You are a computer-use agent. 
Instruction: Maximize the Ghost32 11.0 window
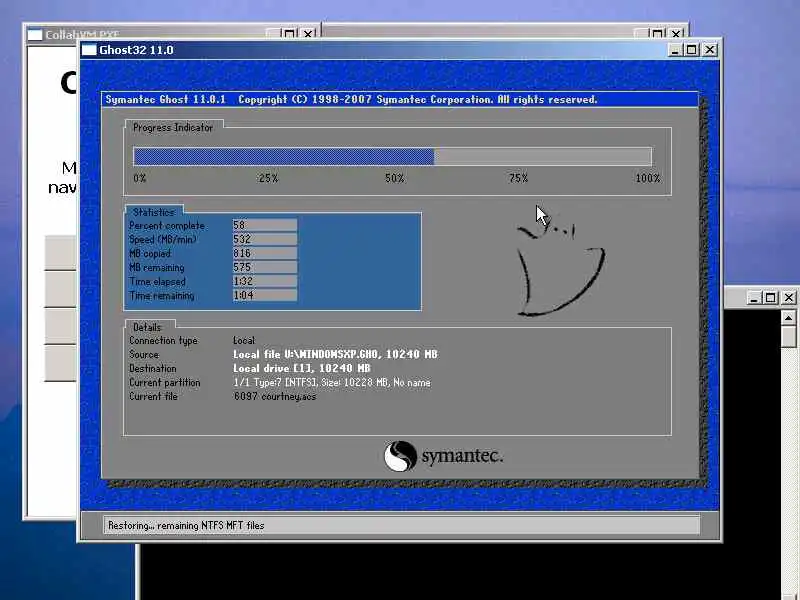(x=692, y=50)
